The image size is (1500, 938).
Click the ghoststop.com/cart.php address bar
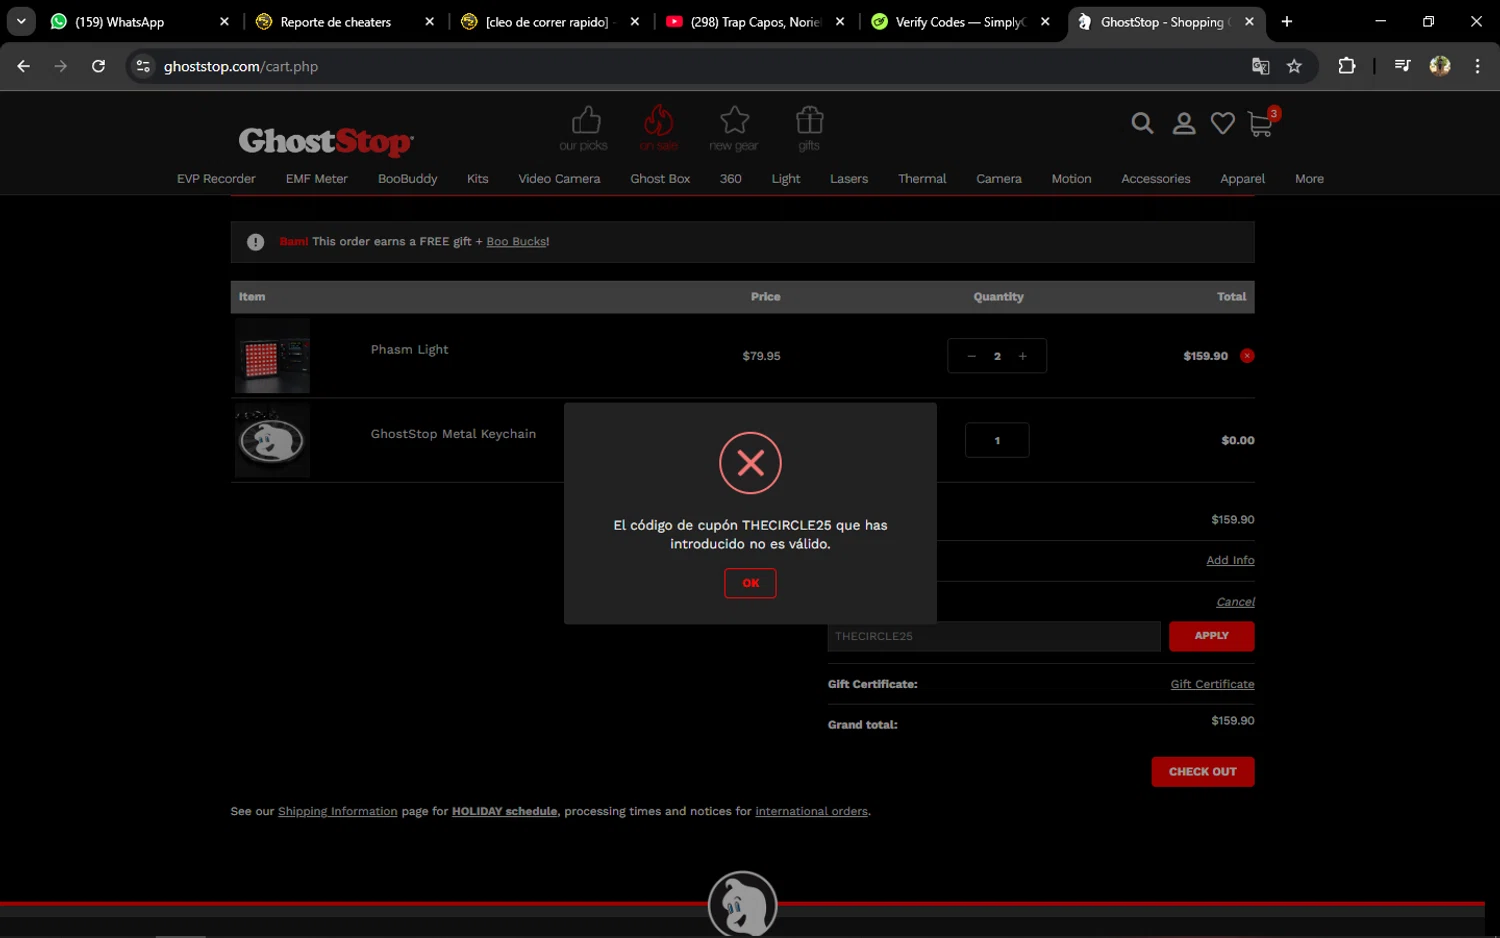(x=700, y=66)
